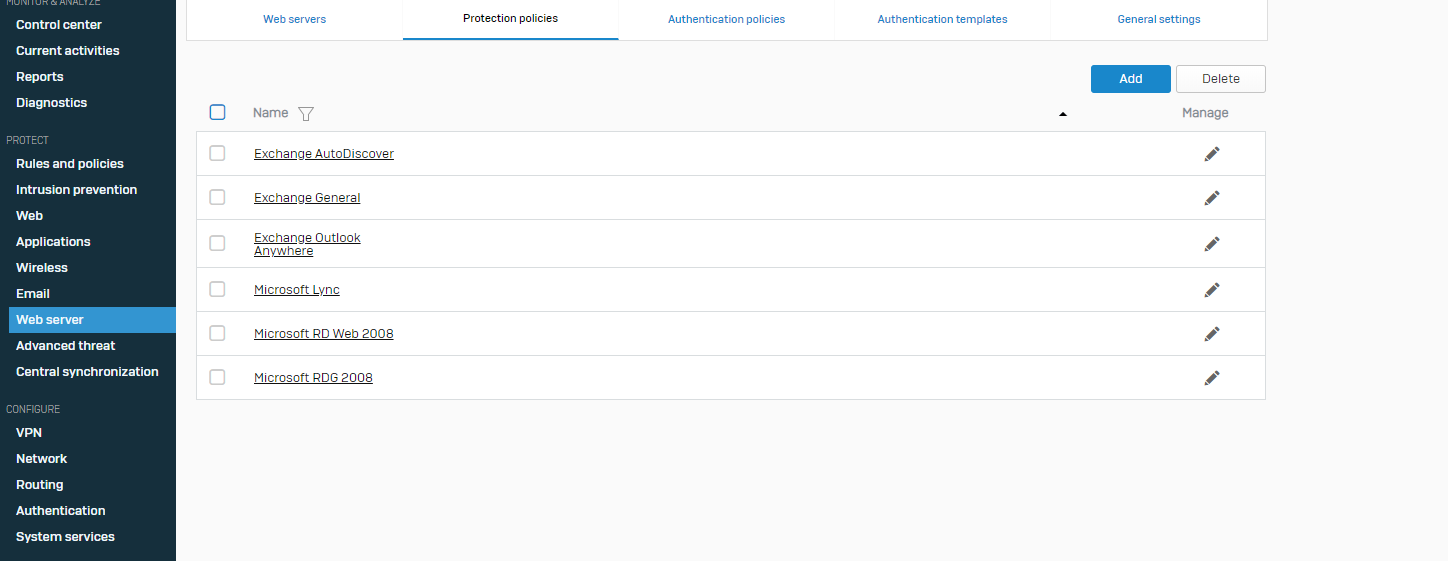This screenshot has width=1448, height=561.
Task: Select Diagnostics in the sidebar
Action: pyautogui.click(x=51, y=102)
